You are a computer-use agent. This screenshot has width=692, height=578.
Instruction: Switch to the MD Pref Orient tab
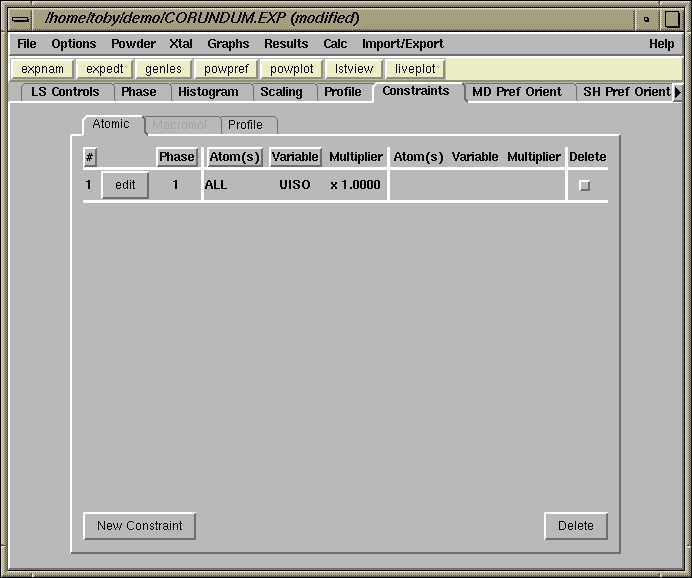pyautogui.click(x=517, y=92)
